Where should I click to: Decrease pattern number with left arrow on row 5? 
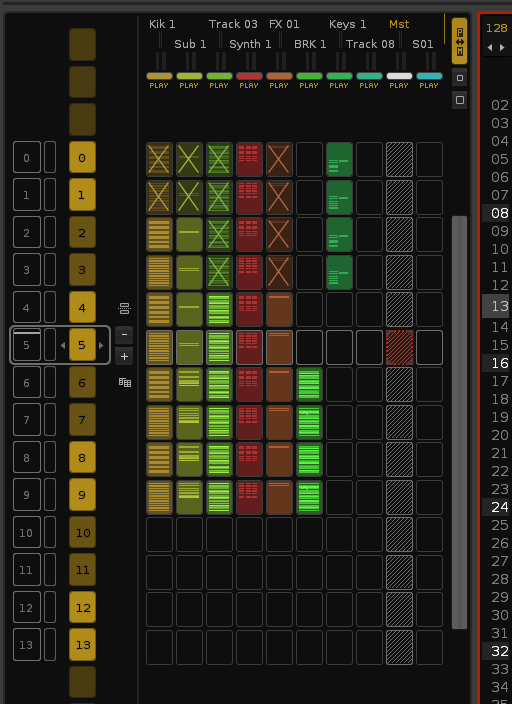[x=63, y=345]
